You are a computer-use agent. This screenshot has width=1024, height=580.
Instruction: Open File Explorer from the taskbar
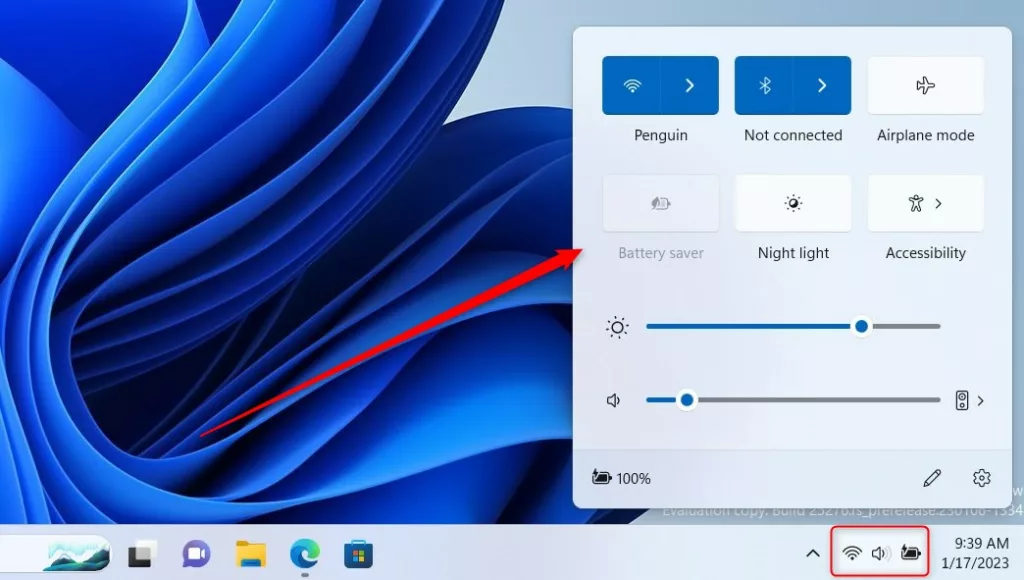[251, 555]
